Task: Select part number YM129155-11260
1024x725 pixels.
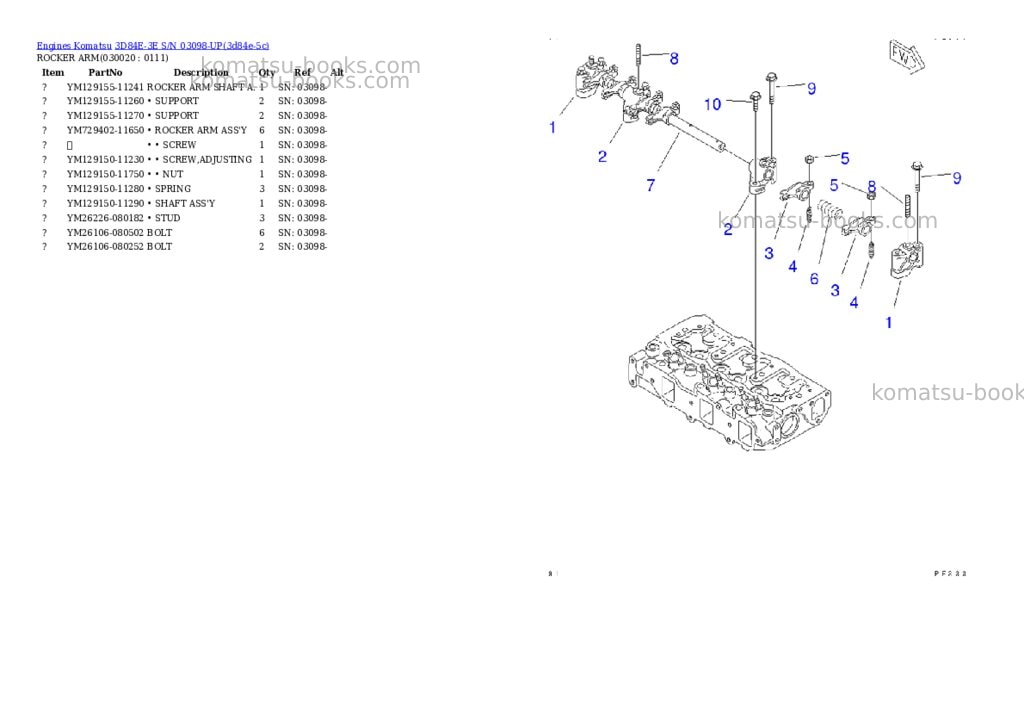Action: [x=105, y=101]
